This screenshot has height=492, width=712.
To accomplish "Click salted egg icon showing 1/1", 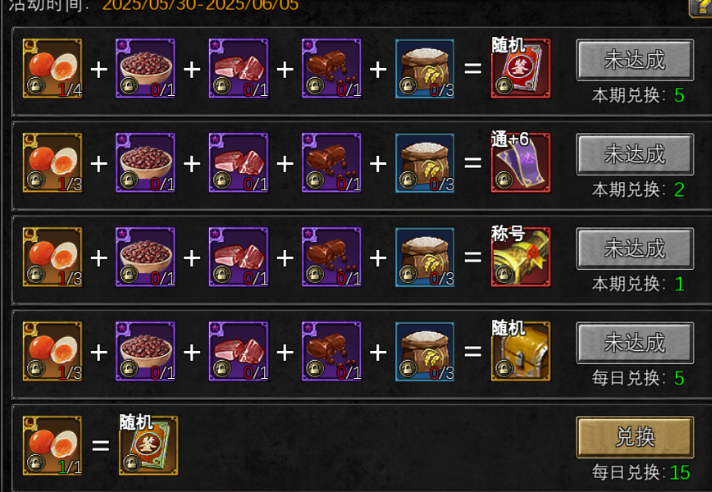I will tap(53, 446).
